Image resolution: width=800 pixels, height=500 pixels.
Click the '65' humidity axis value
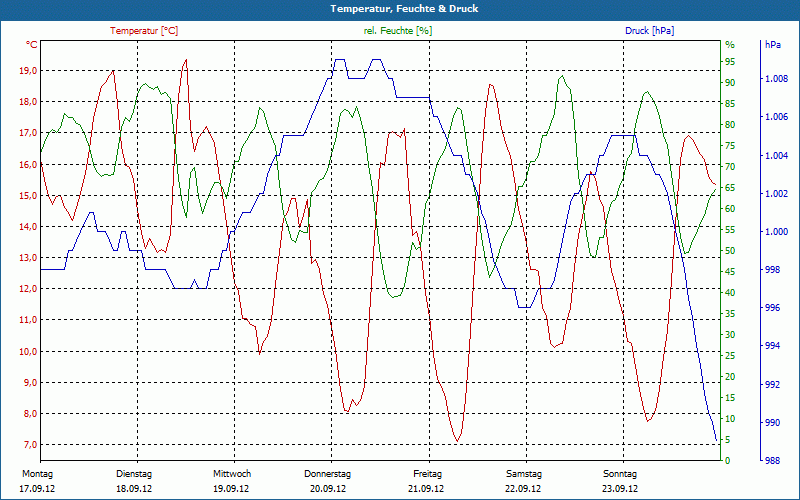click(x=730, y=188)
